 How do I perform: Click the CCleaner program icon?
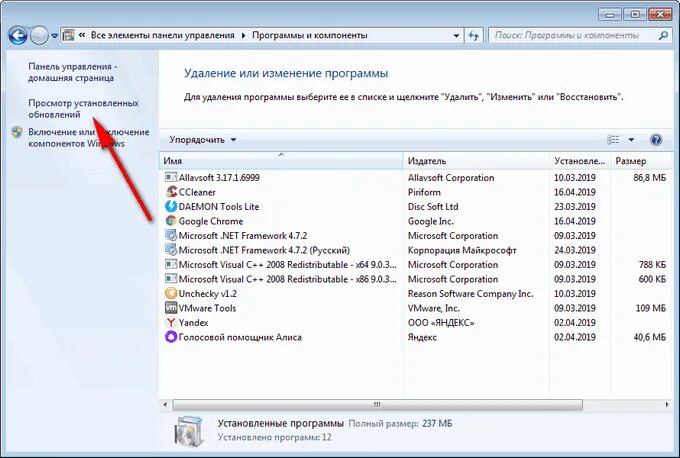point(171,192)
